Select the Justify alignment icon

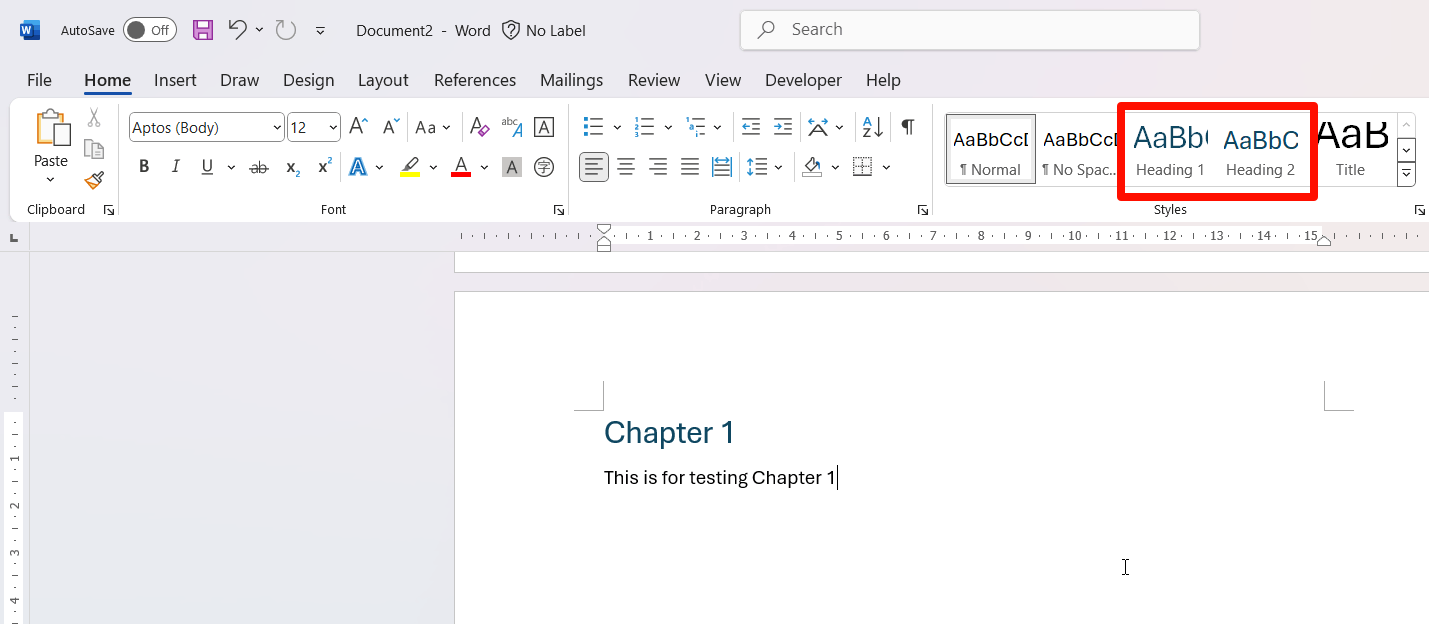[x=690, y=166]
